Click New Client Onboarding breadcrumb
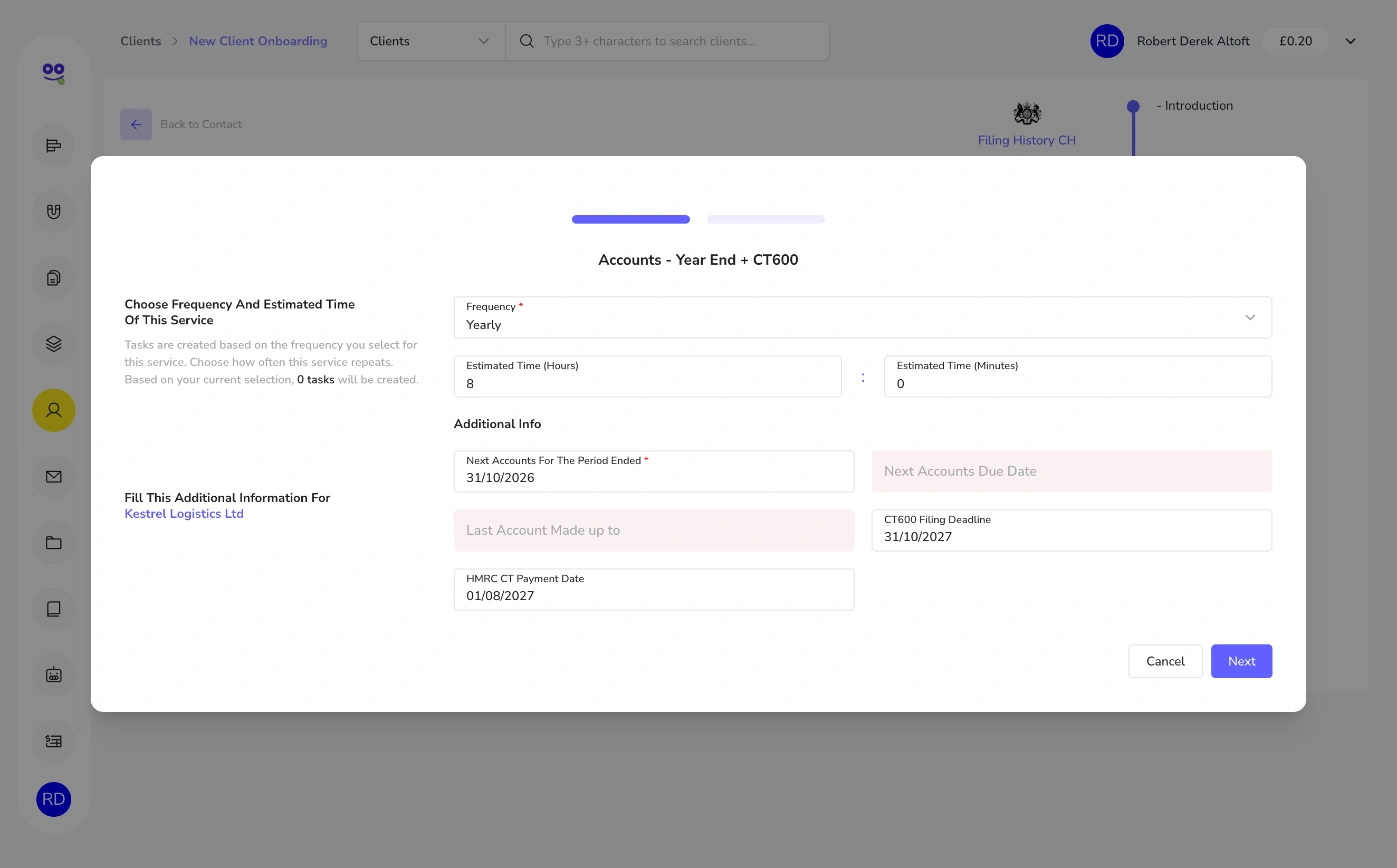The width and height of the screenshot is (1397, 868). [x=258, y=41]
